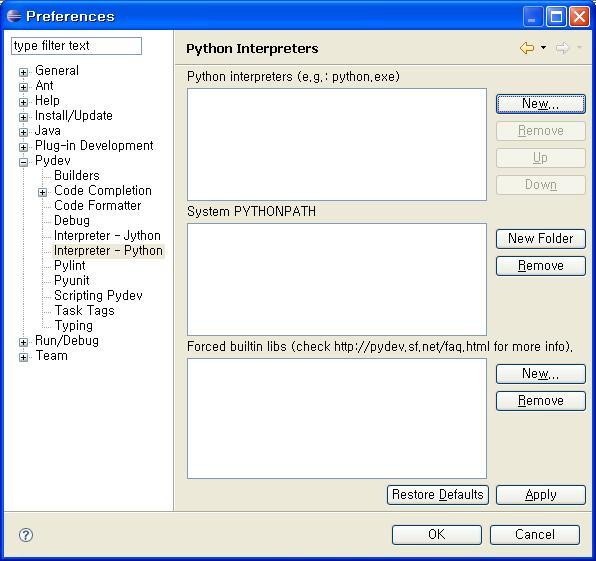
Task: Open the back history dropdown arrow
Action: tap(544, 48)
